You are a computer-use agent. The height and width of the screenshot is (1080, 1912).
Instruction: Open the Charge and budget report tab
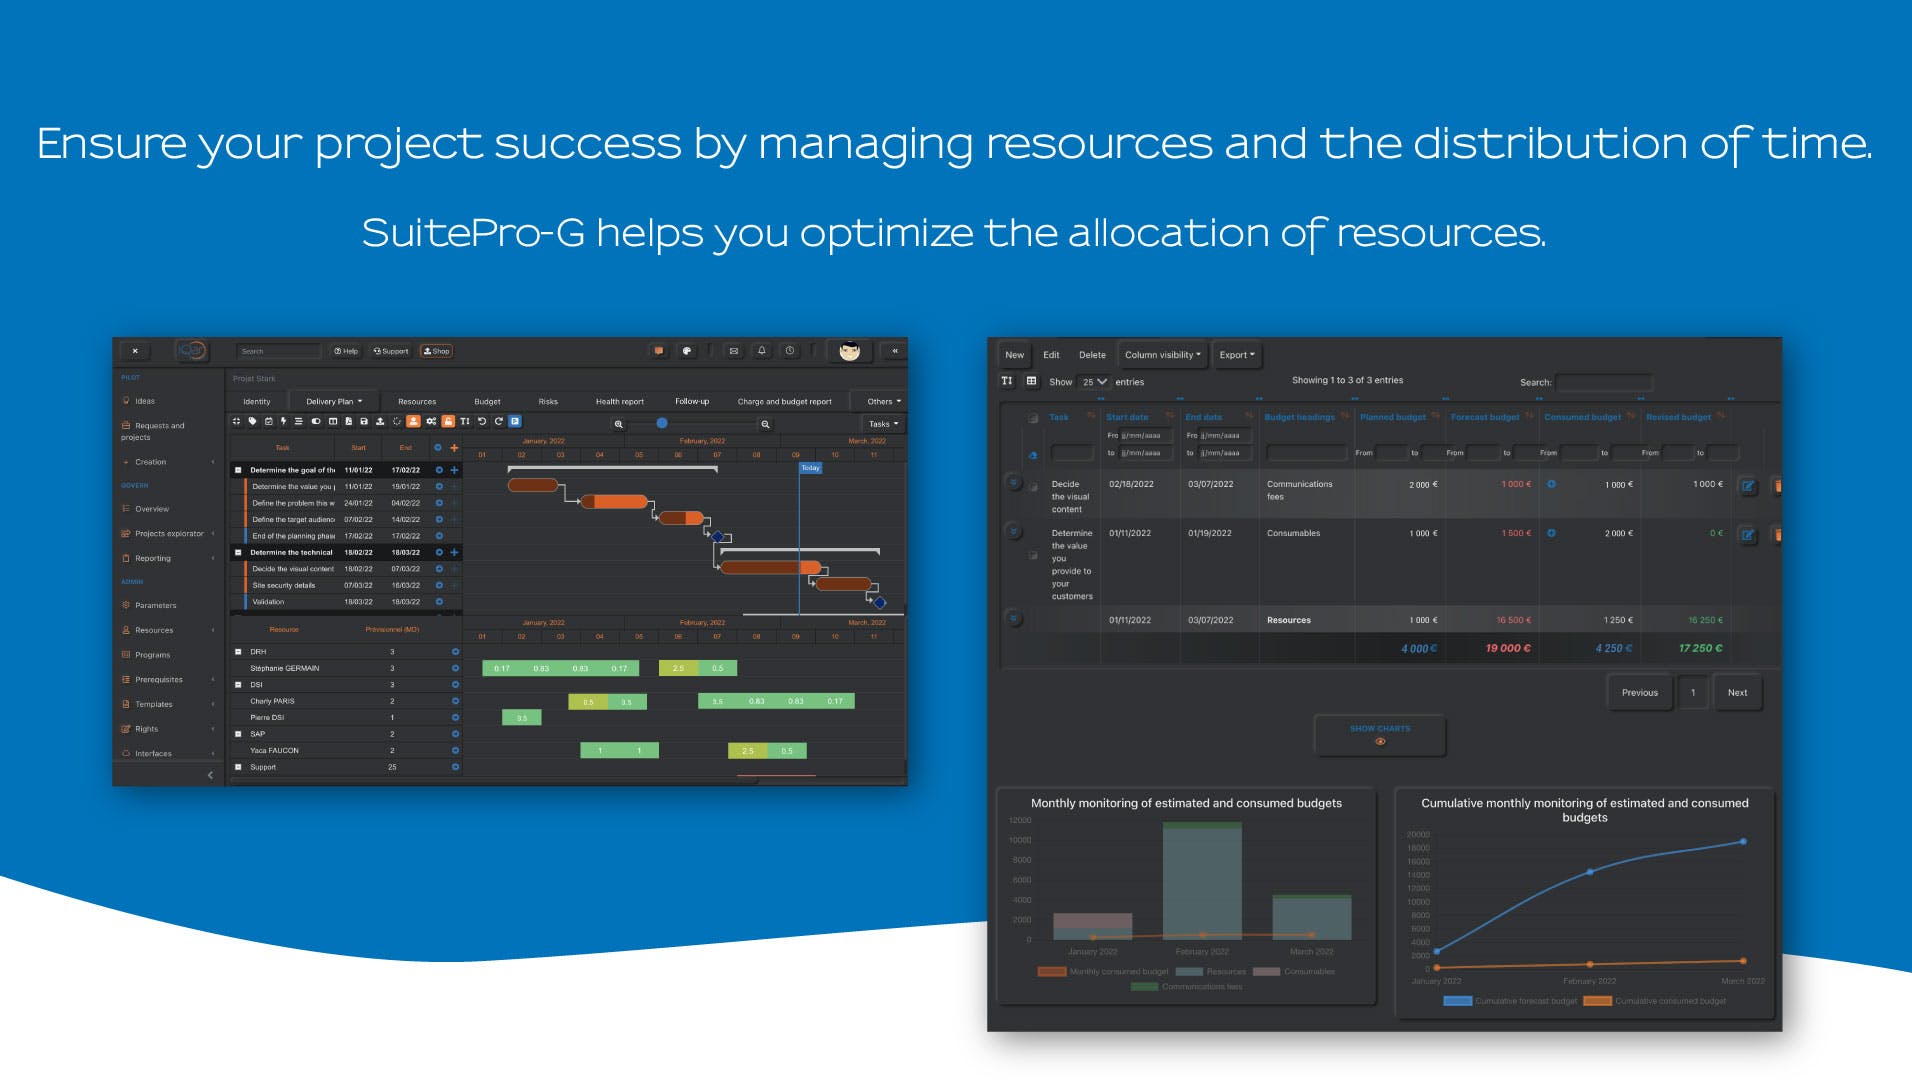pyautogui.click(x=785, y=401)
